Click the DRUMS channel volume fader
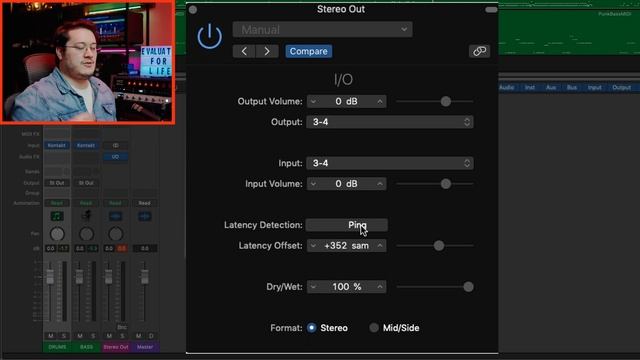The image size is (640, 360). 50,277
